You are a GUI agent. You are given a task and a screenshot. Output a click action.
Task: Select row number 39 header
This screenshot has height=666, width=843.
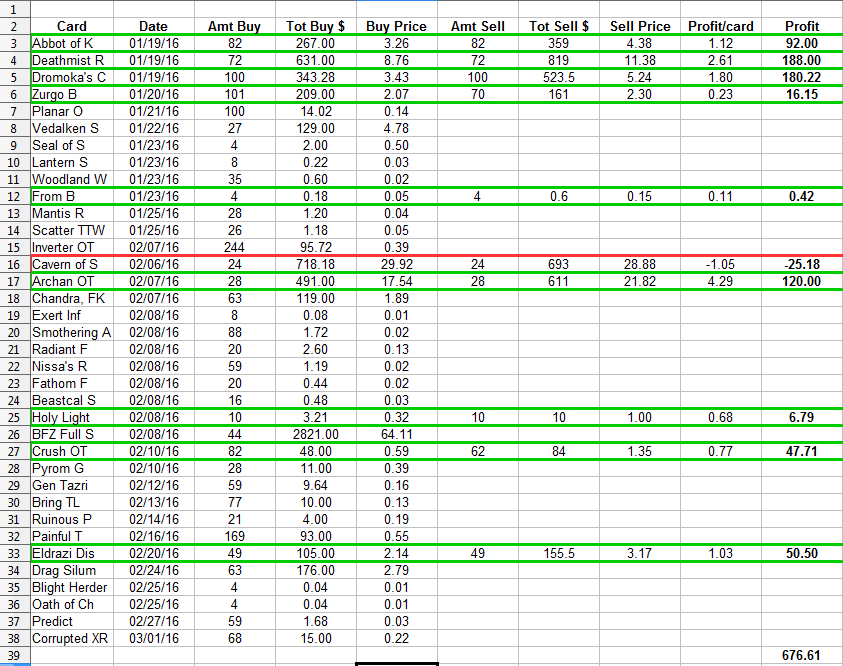pyautogui.click(x=15, y=655)
